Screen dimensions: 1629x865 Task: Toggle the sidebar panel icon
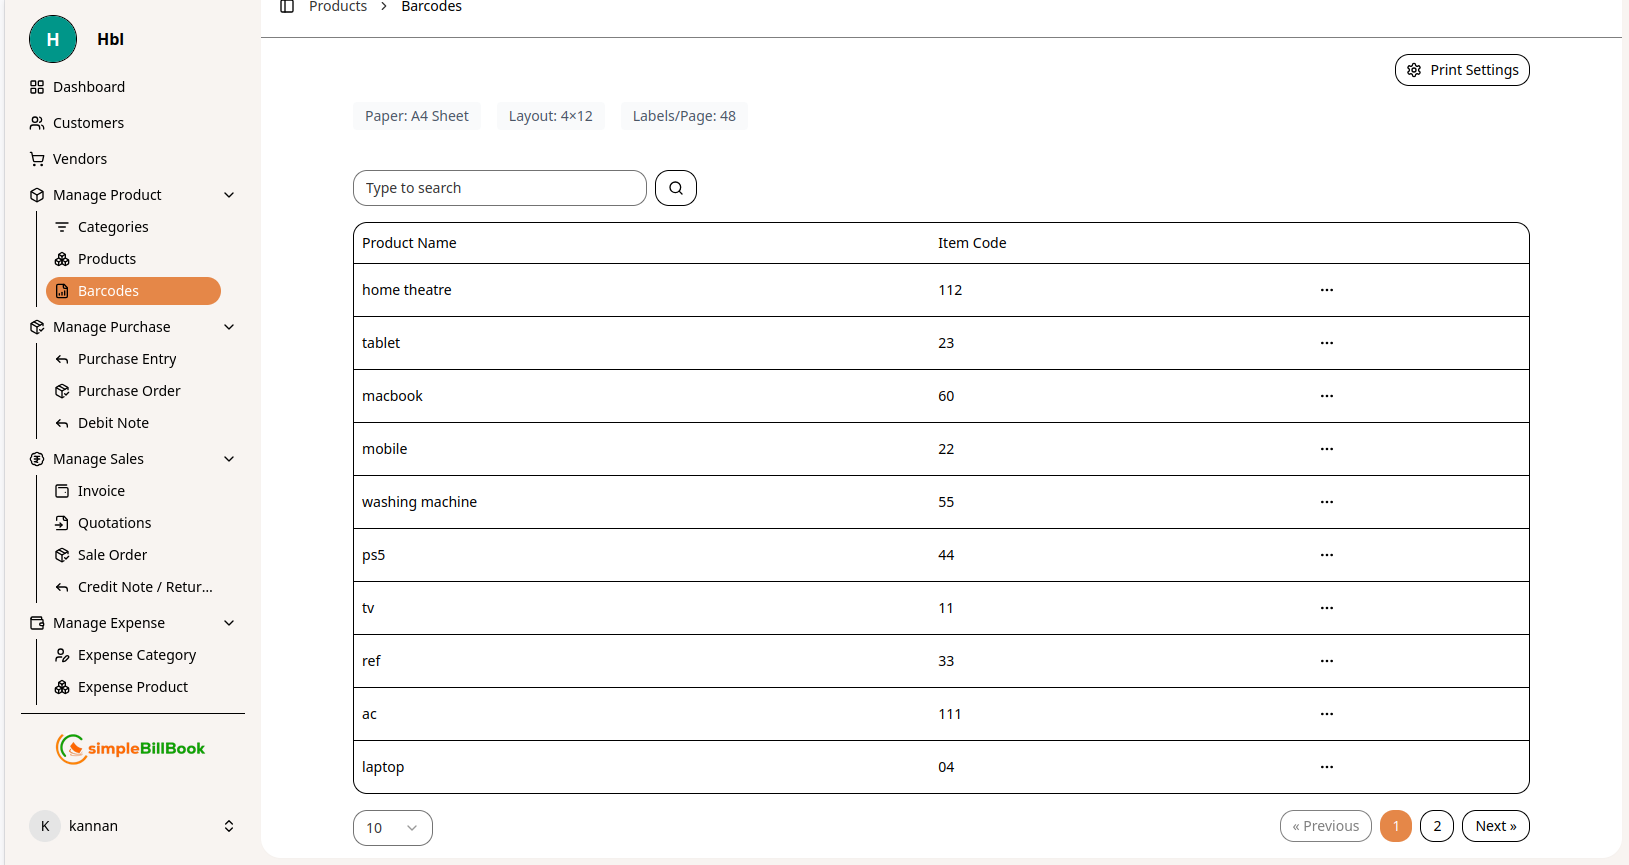pos(287,7)
